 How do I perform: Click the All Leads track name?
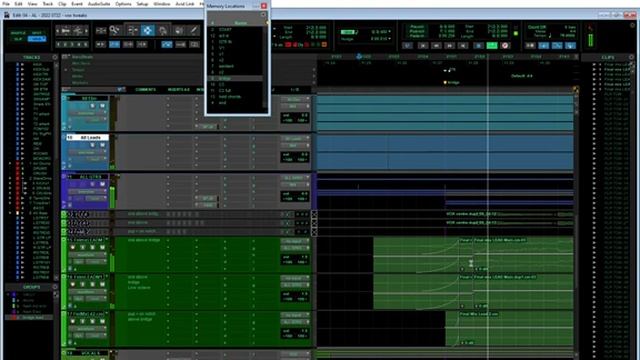pyautogui.click(x=91, y=138)
